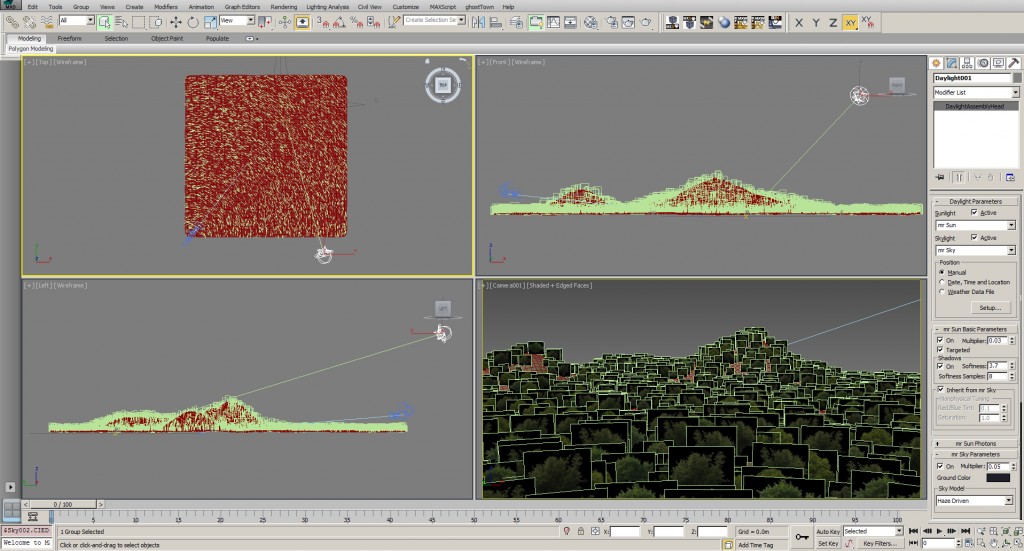1024x551 pixels.
Task: Restrict to X axis
Action: 799,22
